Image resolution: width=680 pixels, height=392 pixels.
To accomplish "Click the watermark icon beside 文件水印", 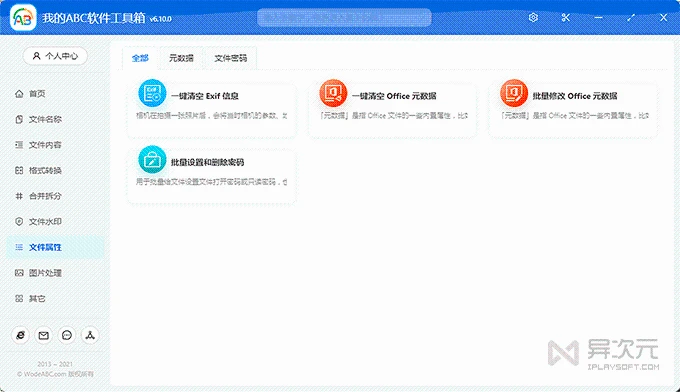I will point(19,222).
